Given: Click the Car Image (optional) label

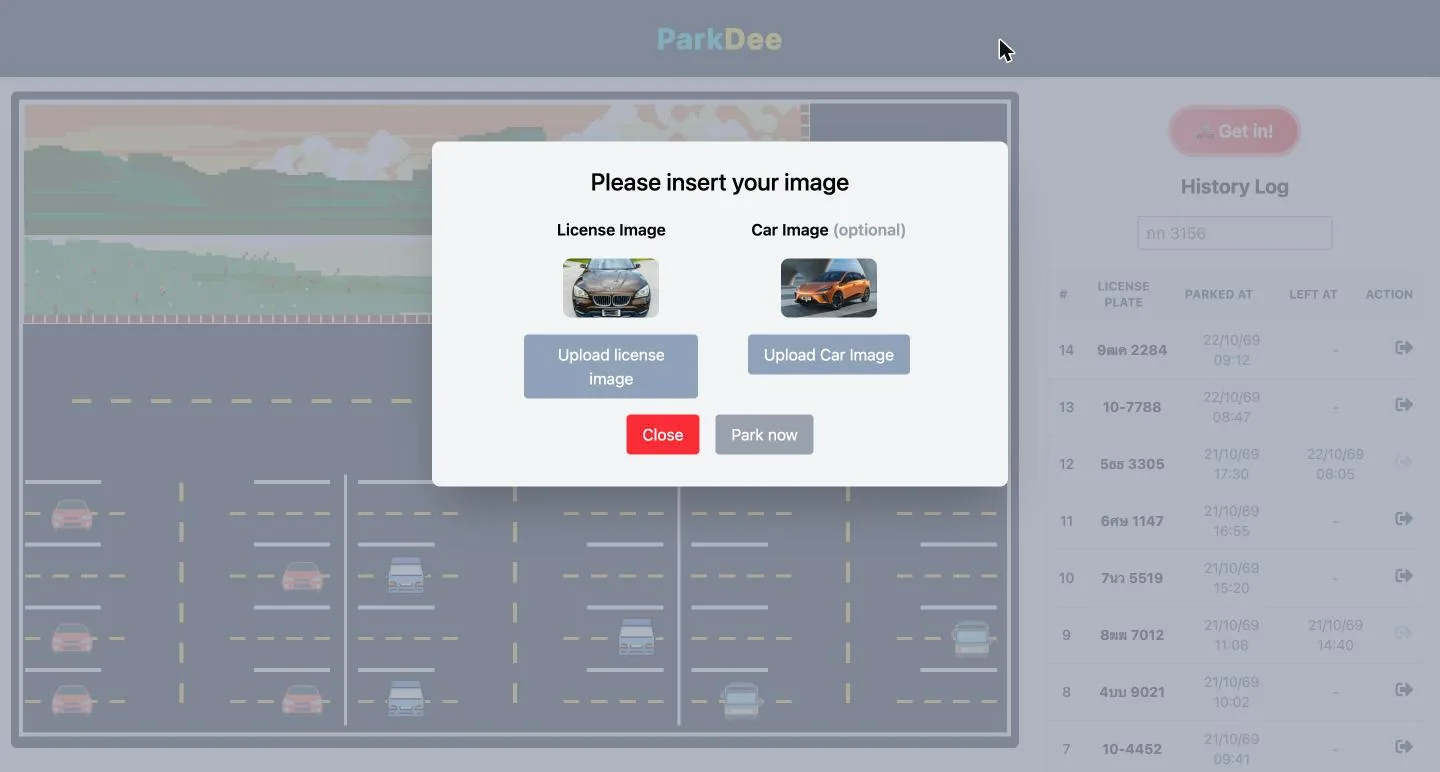Looking at the screenshot, I should (828, 230).
